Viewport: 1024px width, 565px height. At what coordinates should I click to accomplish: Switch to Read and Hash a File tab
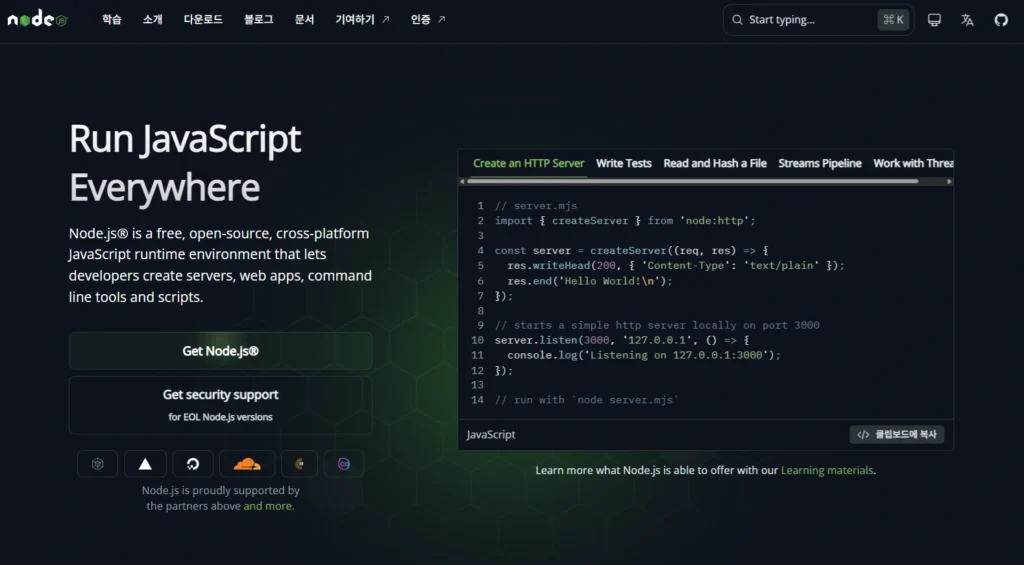[715, 163]
